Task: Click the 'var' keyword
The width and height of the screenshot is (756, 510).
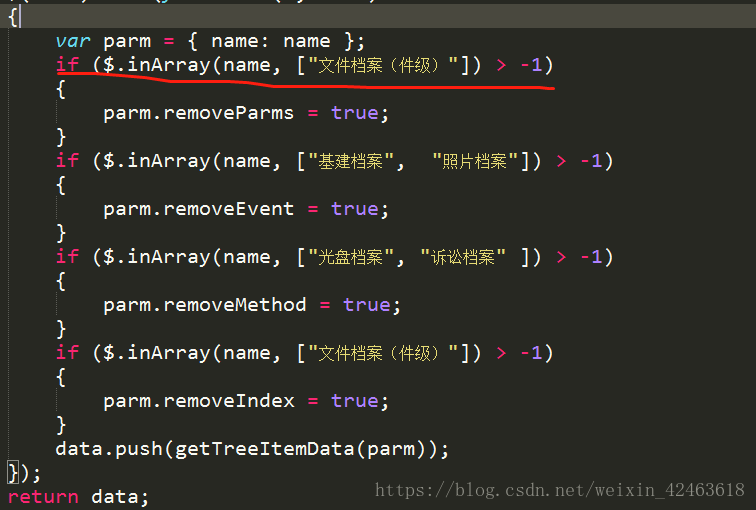Action: (73, 41)
